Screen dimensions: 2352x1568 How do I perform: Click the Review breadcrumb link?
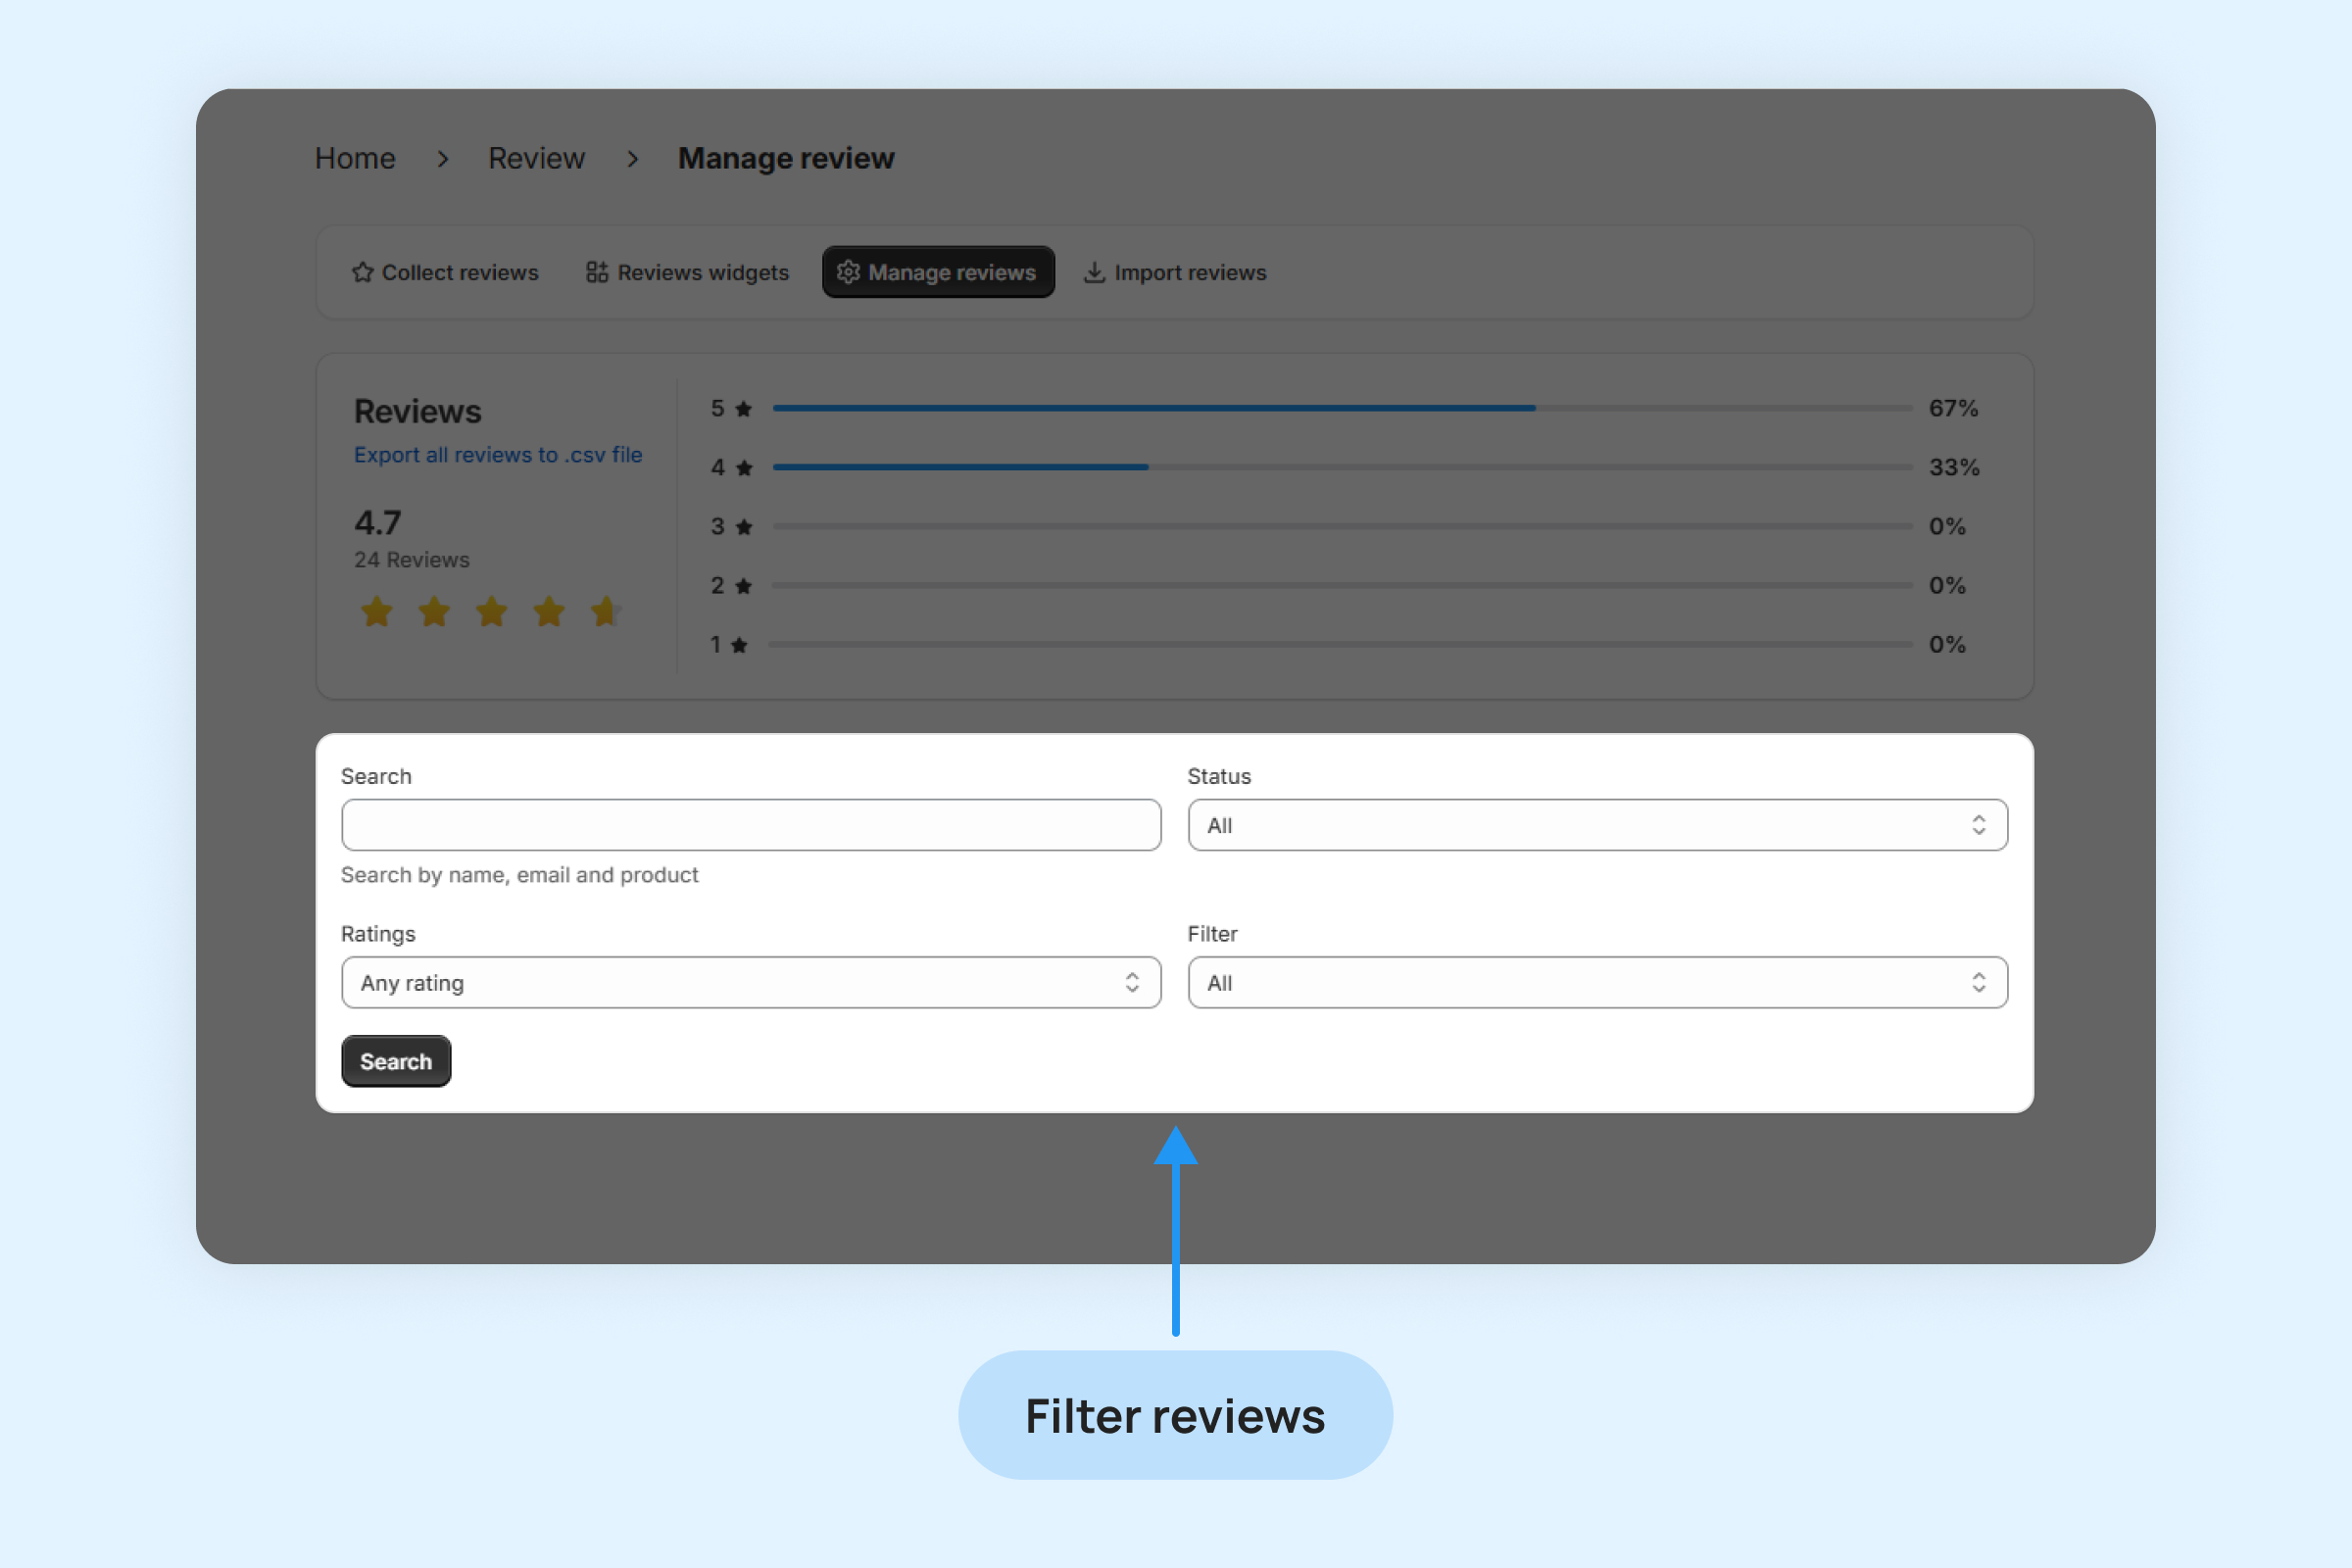(536, 158)
